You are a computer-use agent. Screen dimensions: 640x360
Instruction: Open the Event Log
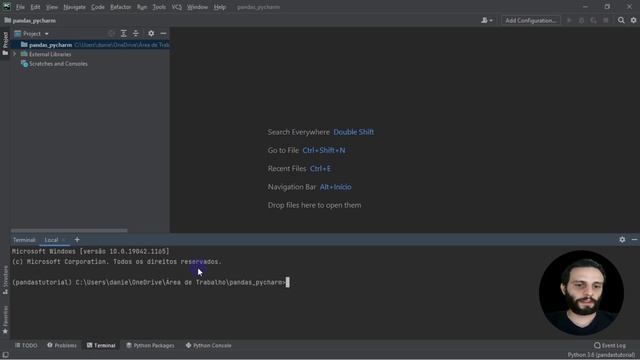609,345
